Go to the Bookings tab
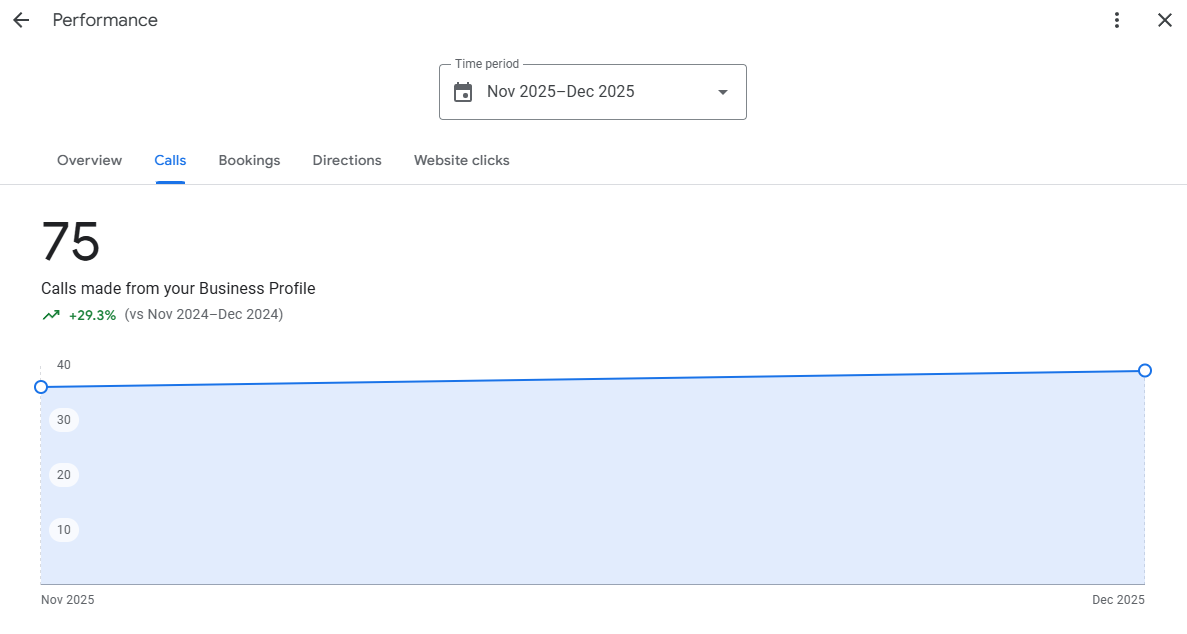Viewport: 1187px width, 634px height. (249, 160)
